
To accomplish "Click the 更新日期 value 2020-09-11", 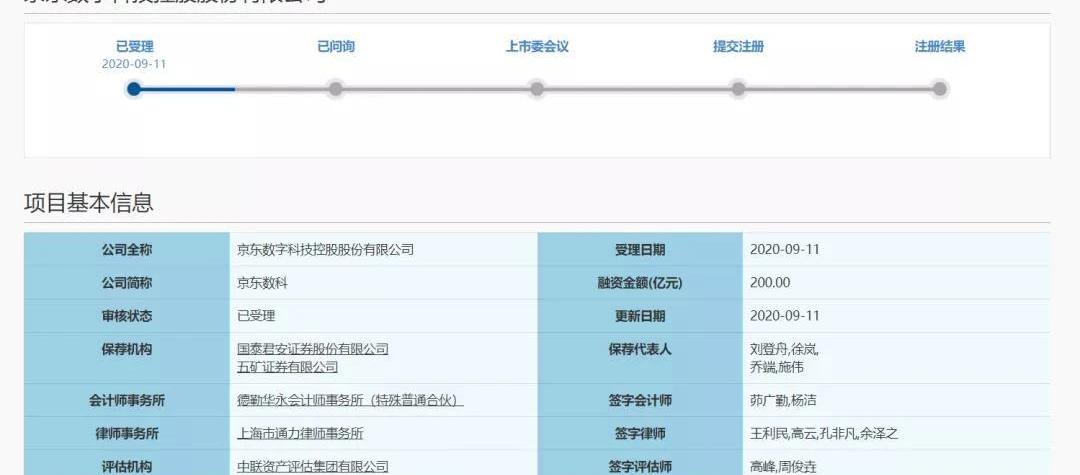I will (x=785, y=316).
